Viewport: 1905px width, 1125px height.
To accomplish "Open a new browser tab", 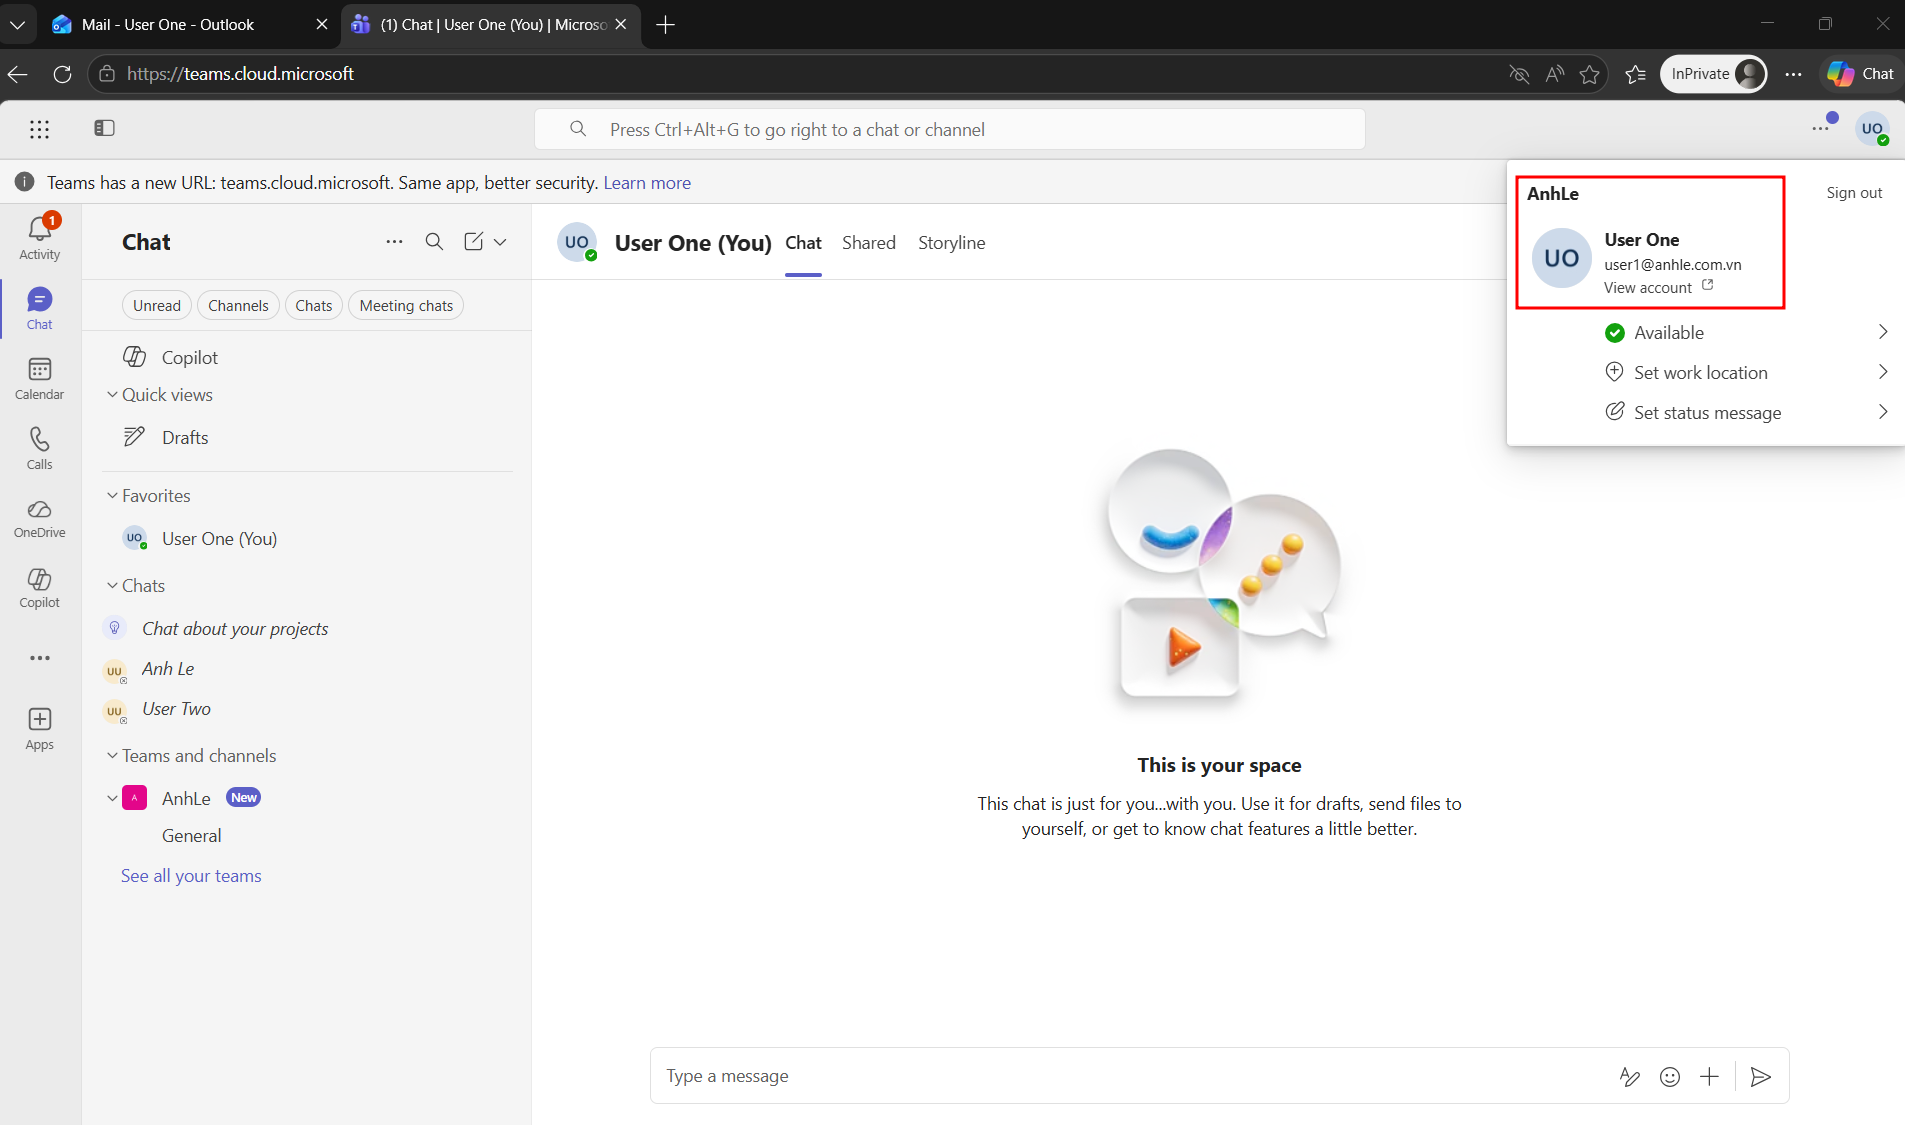I will [666, 24].
